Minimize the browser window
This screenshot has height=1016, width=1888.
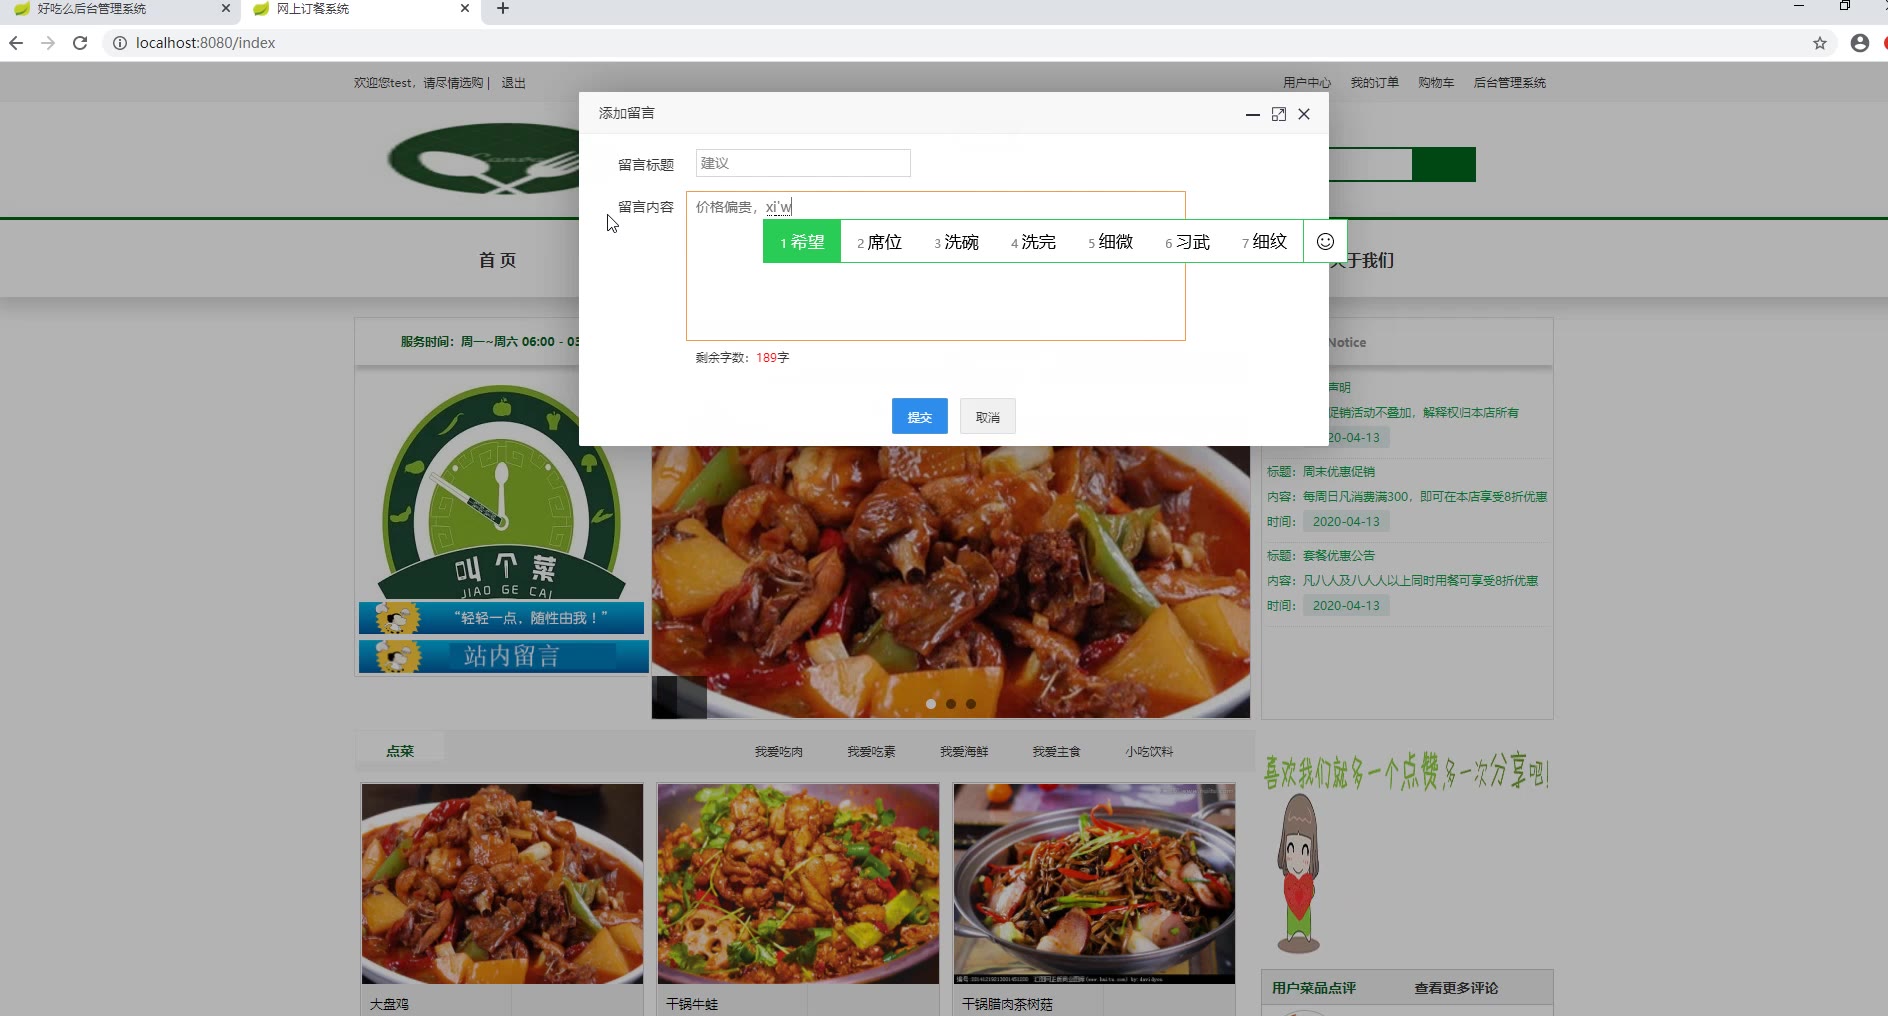click(x=1799, y=6)
